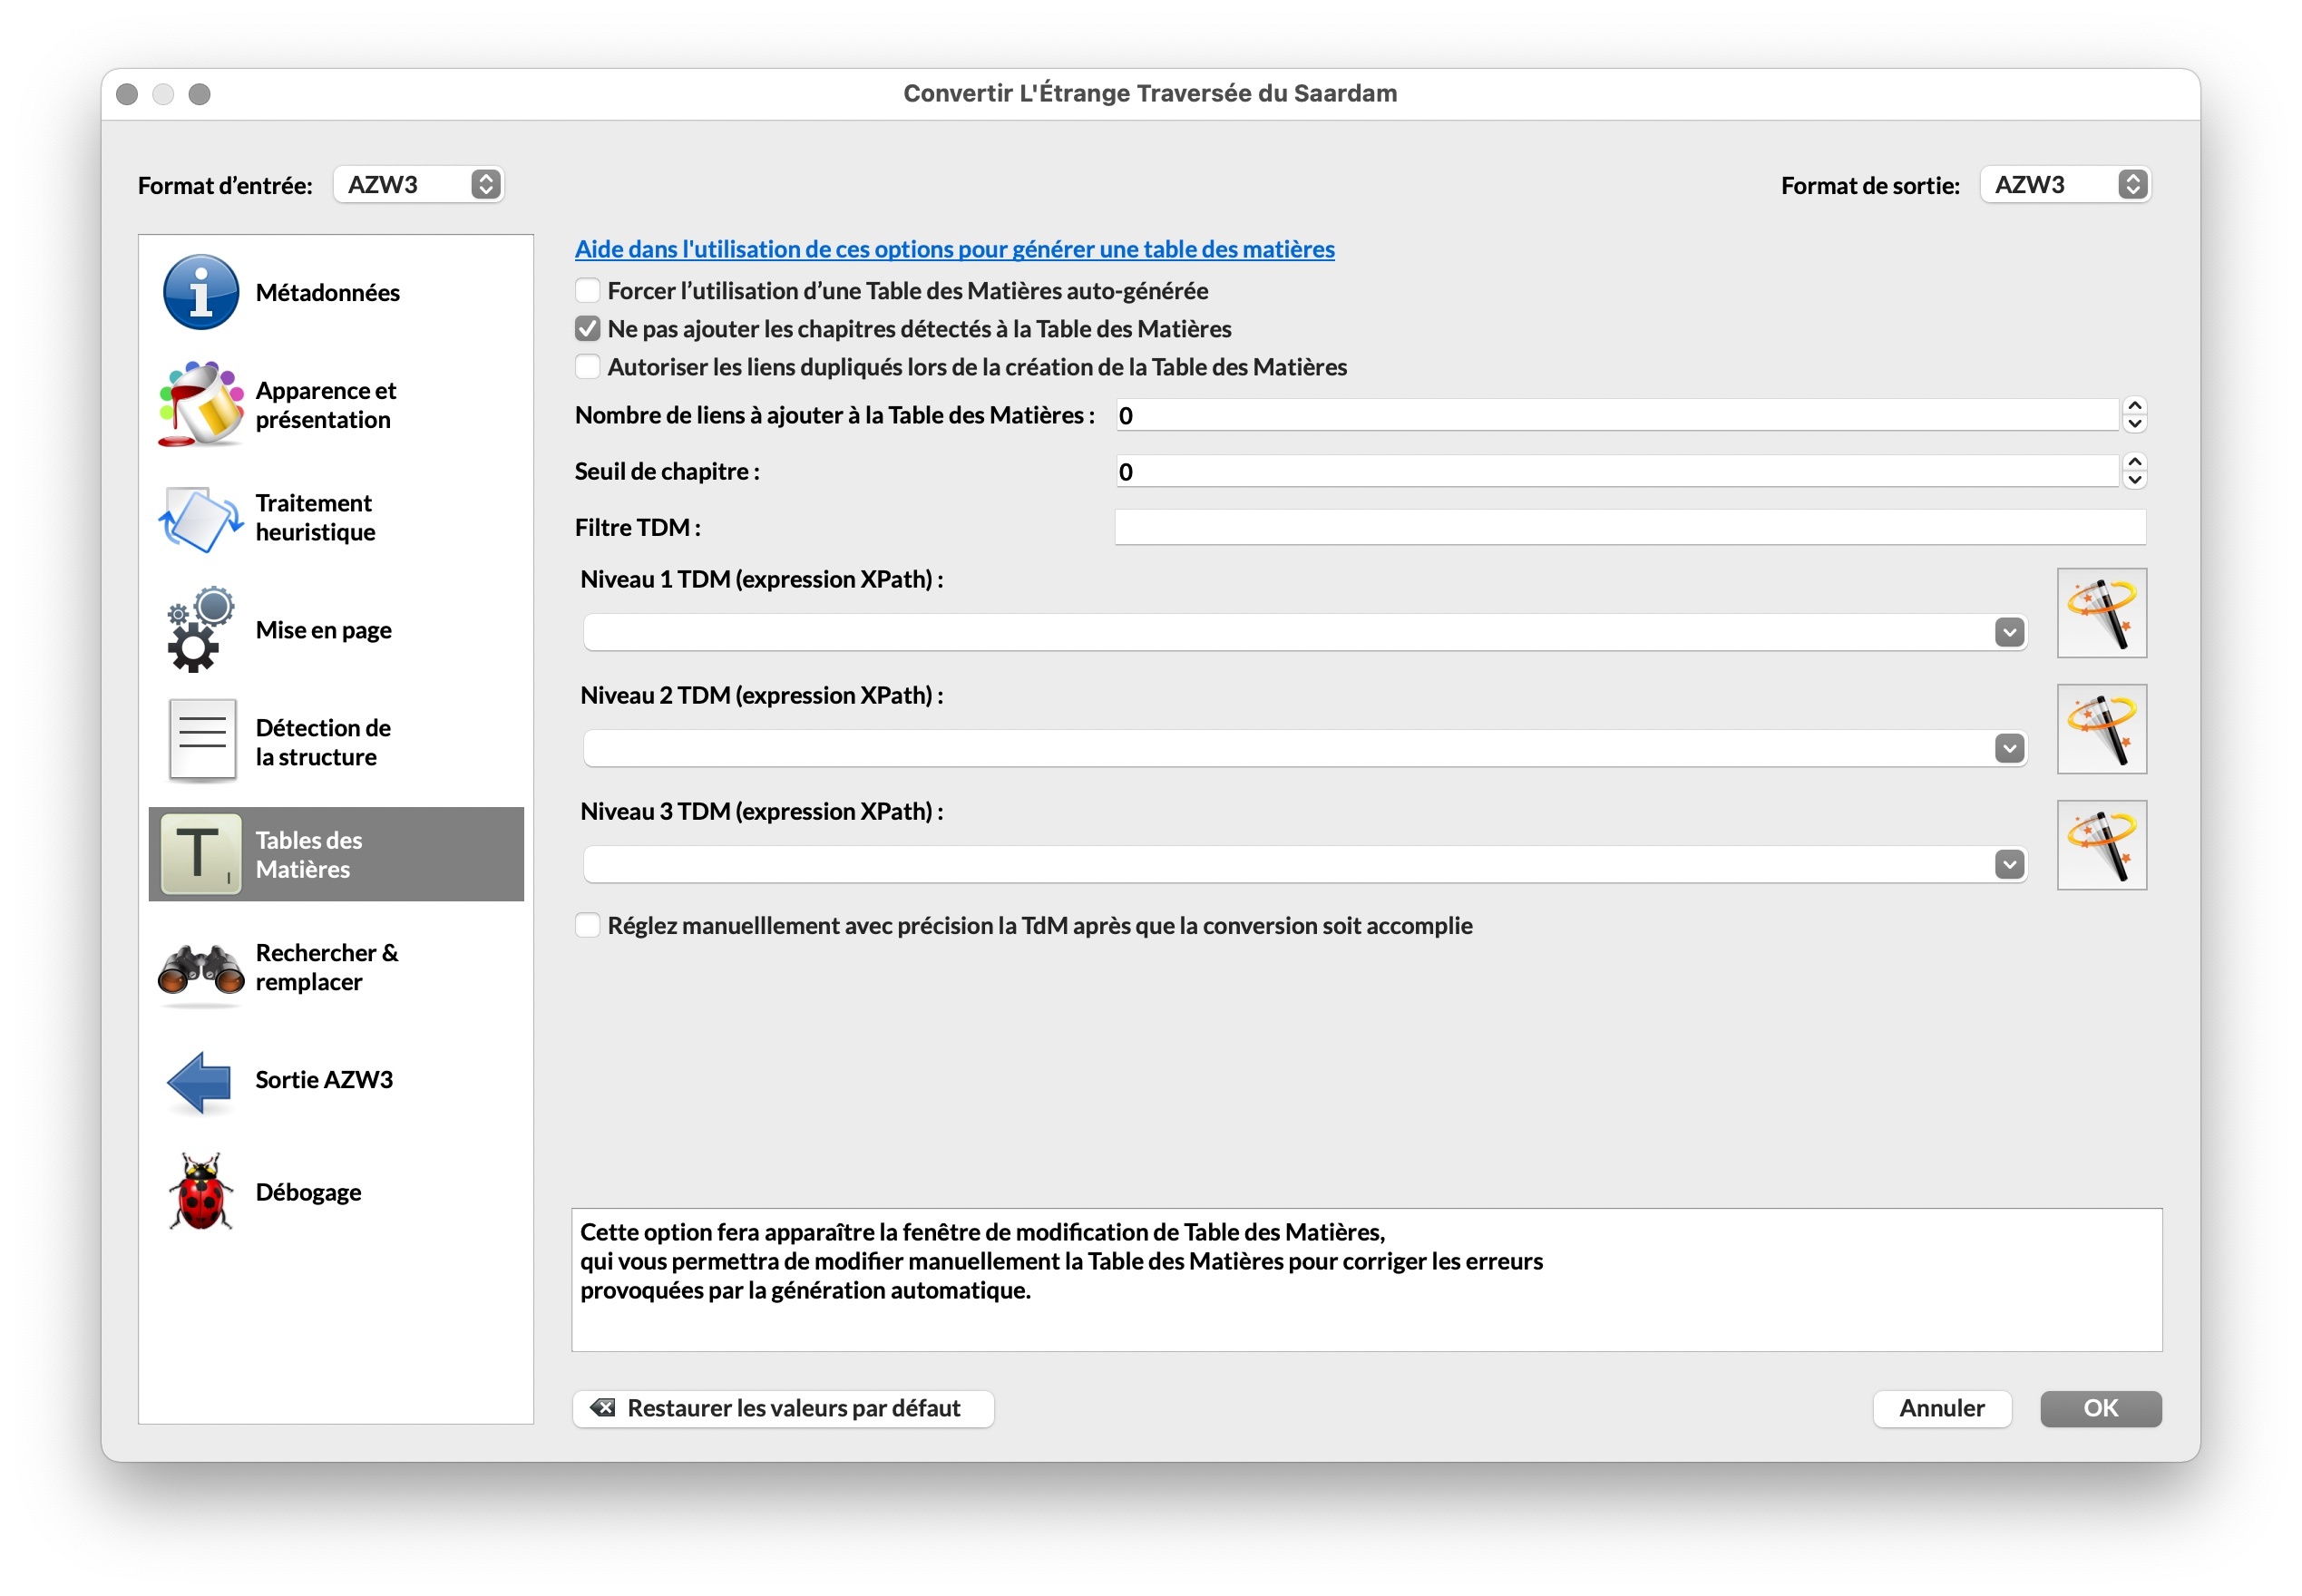The height and width of the screenshot is (1596, 2302).
Task: Enable manual TdM adjustment after conversion
Action: click(588, 926)
